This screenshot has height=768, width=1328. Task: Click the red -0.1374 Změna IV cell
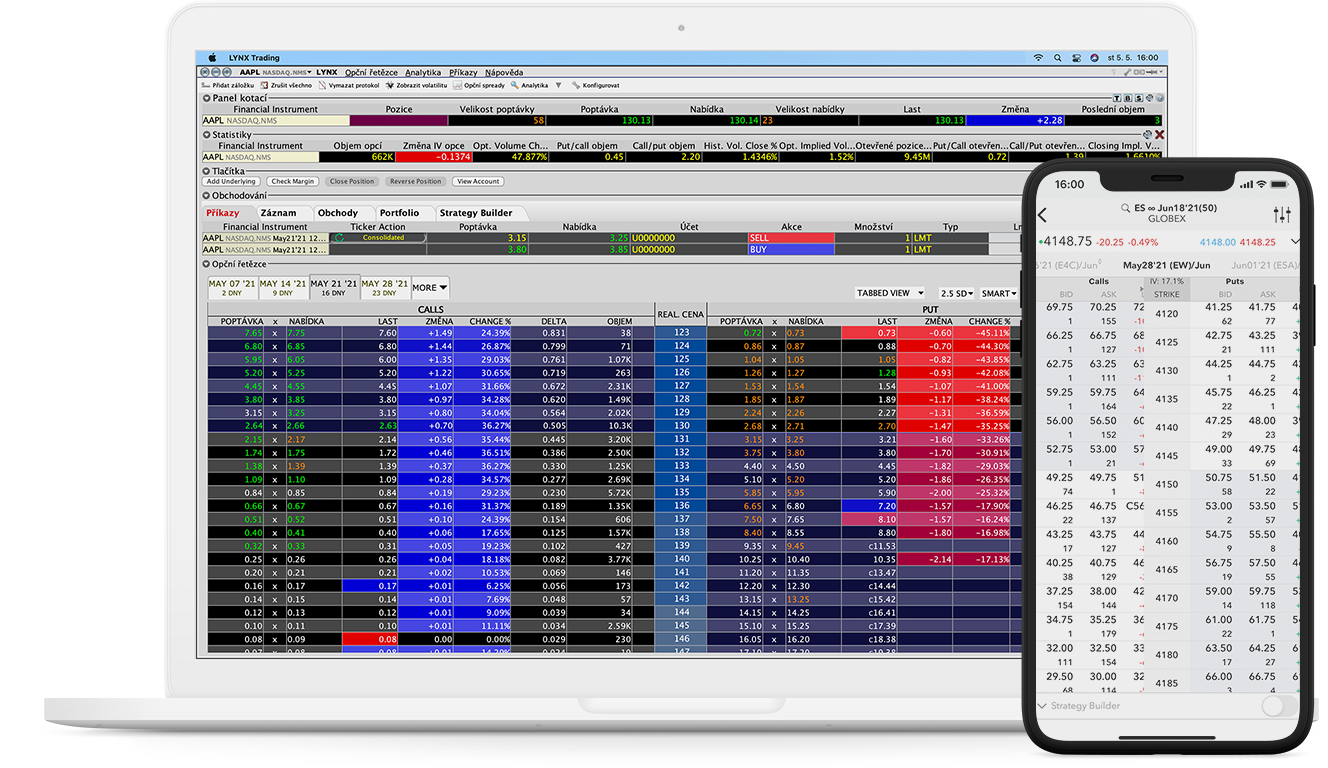[433, 157]
